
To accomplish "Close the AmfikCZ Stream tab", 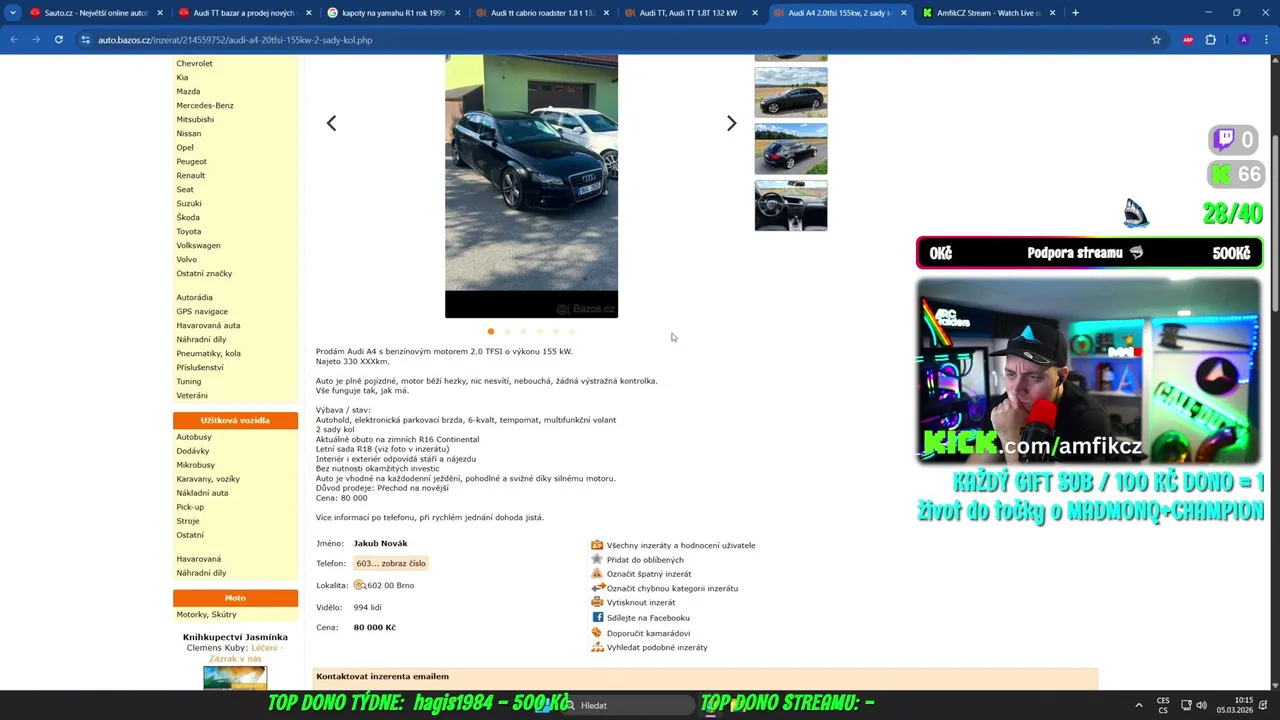I will pyautogui.click(x=1052, y=13).
